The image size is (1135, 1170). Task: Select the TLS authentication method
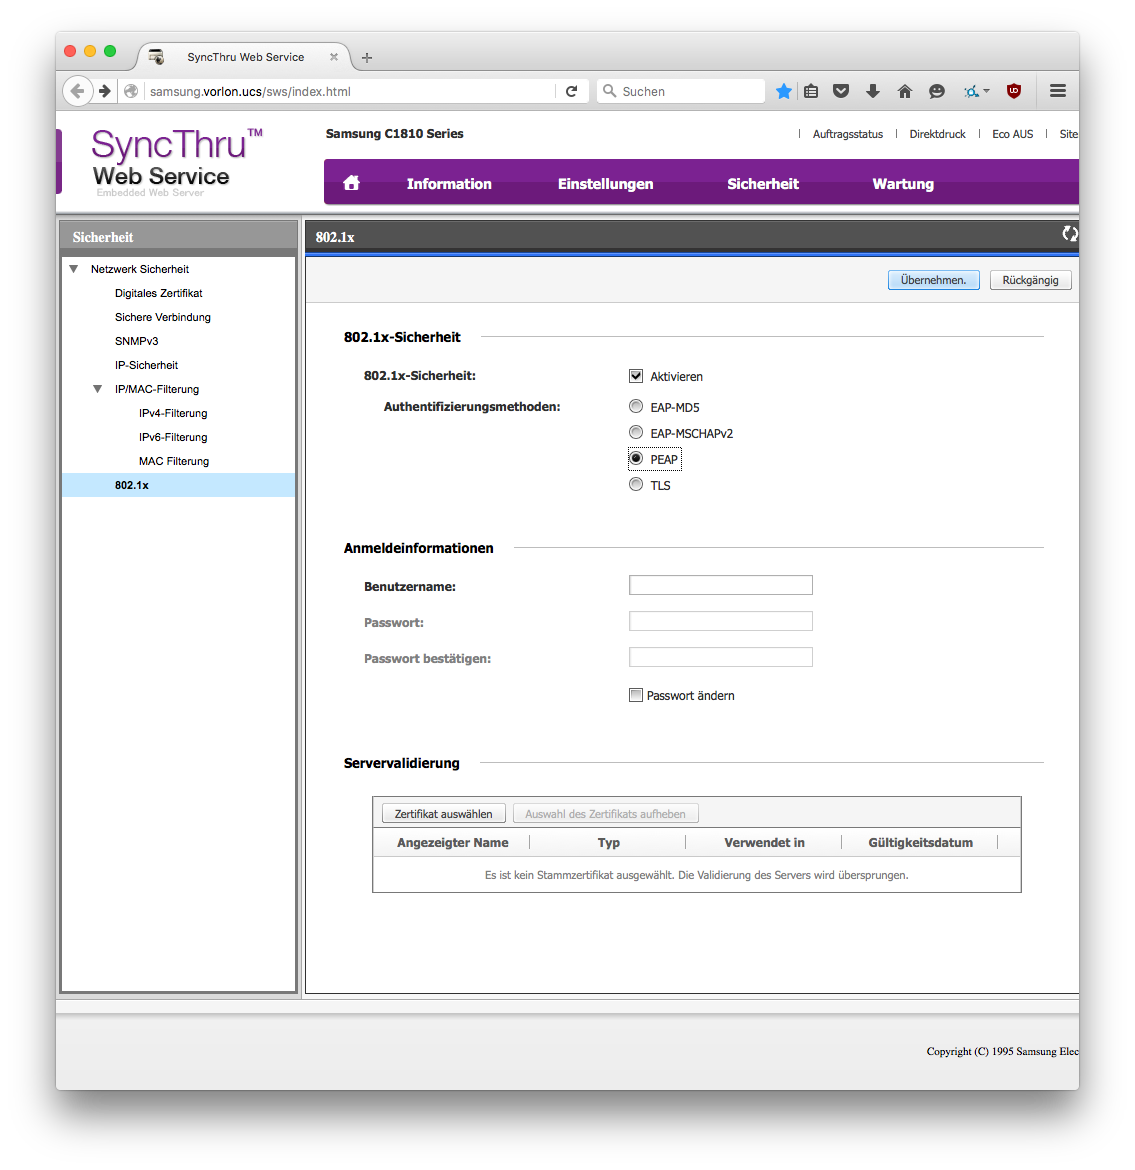(636, 485)
